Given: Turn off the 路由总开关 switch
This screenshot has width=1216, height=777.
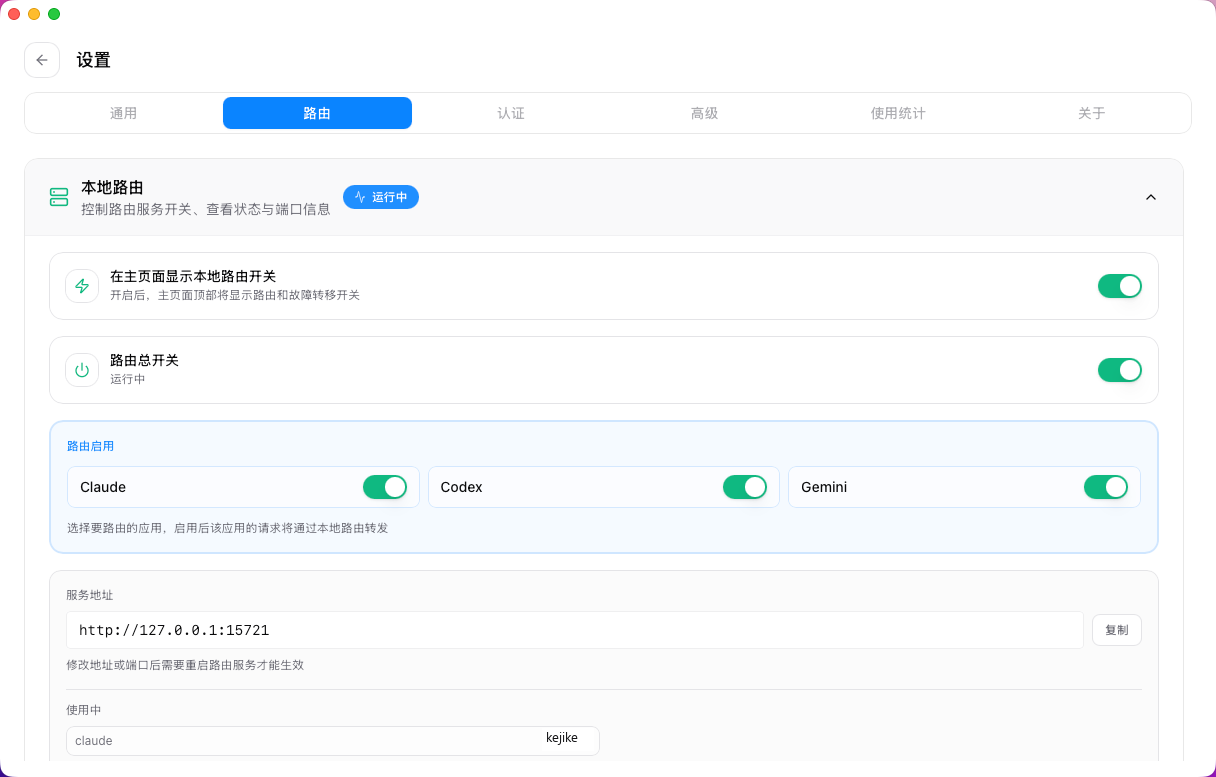Looking at the screenshot, I should tap(1120, 370).
